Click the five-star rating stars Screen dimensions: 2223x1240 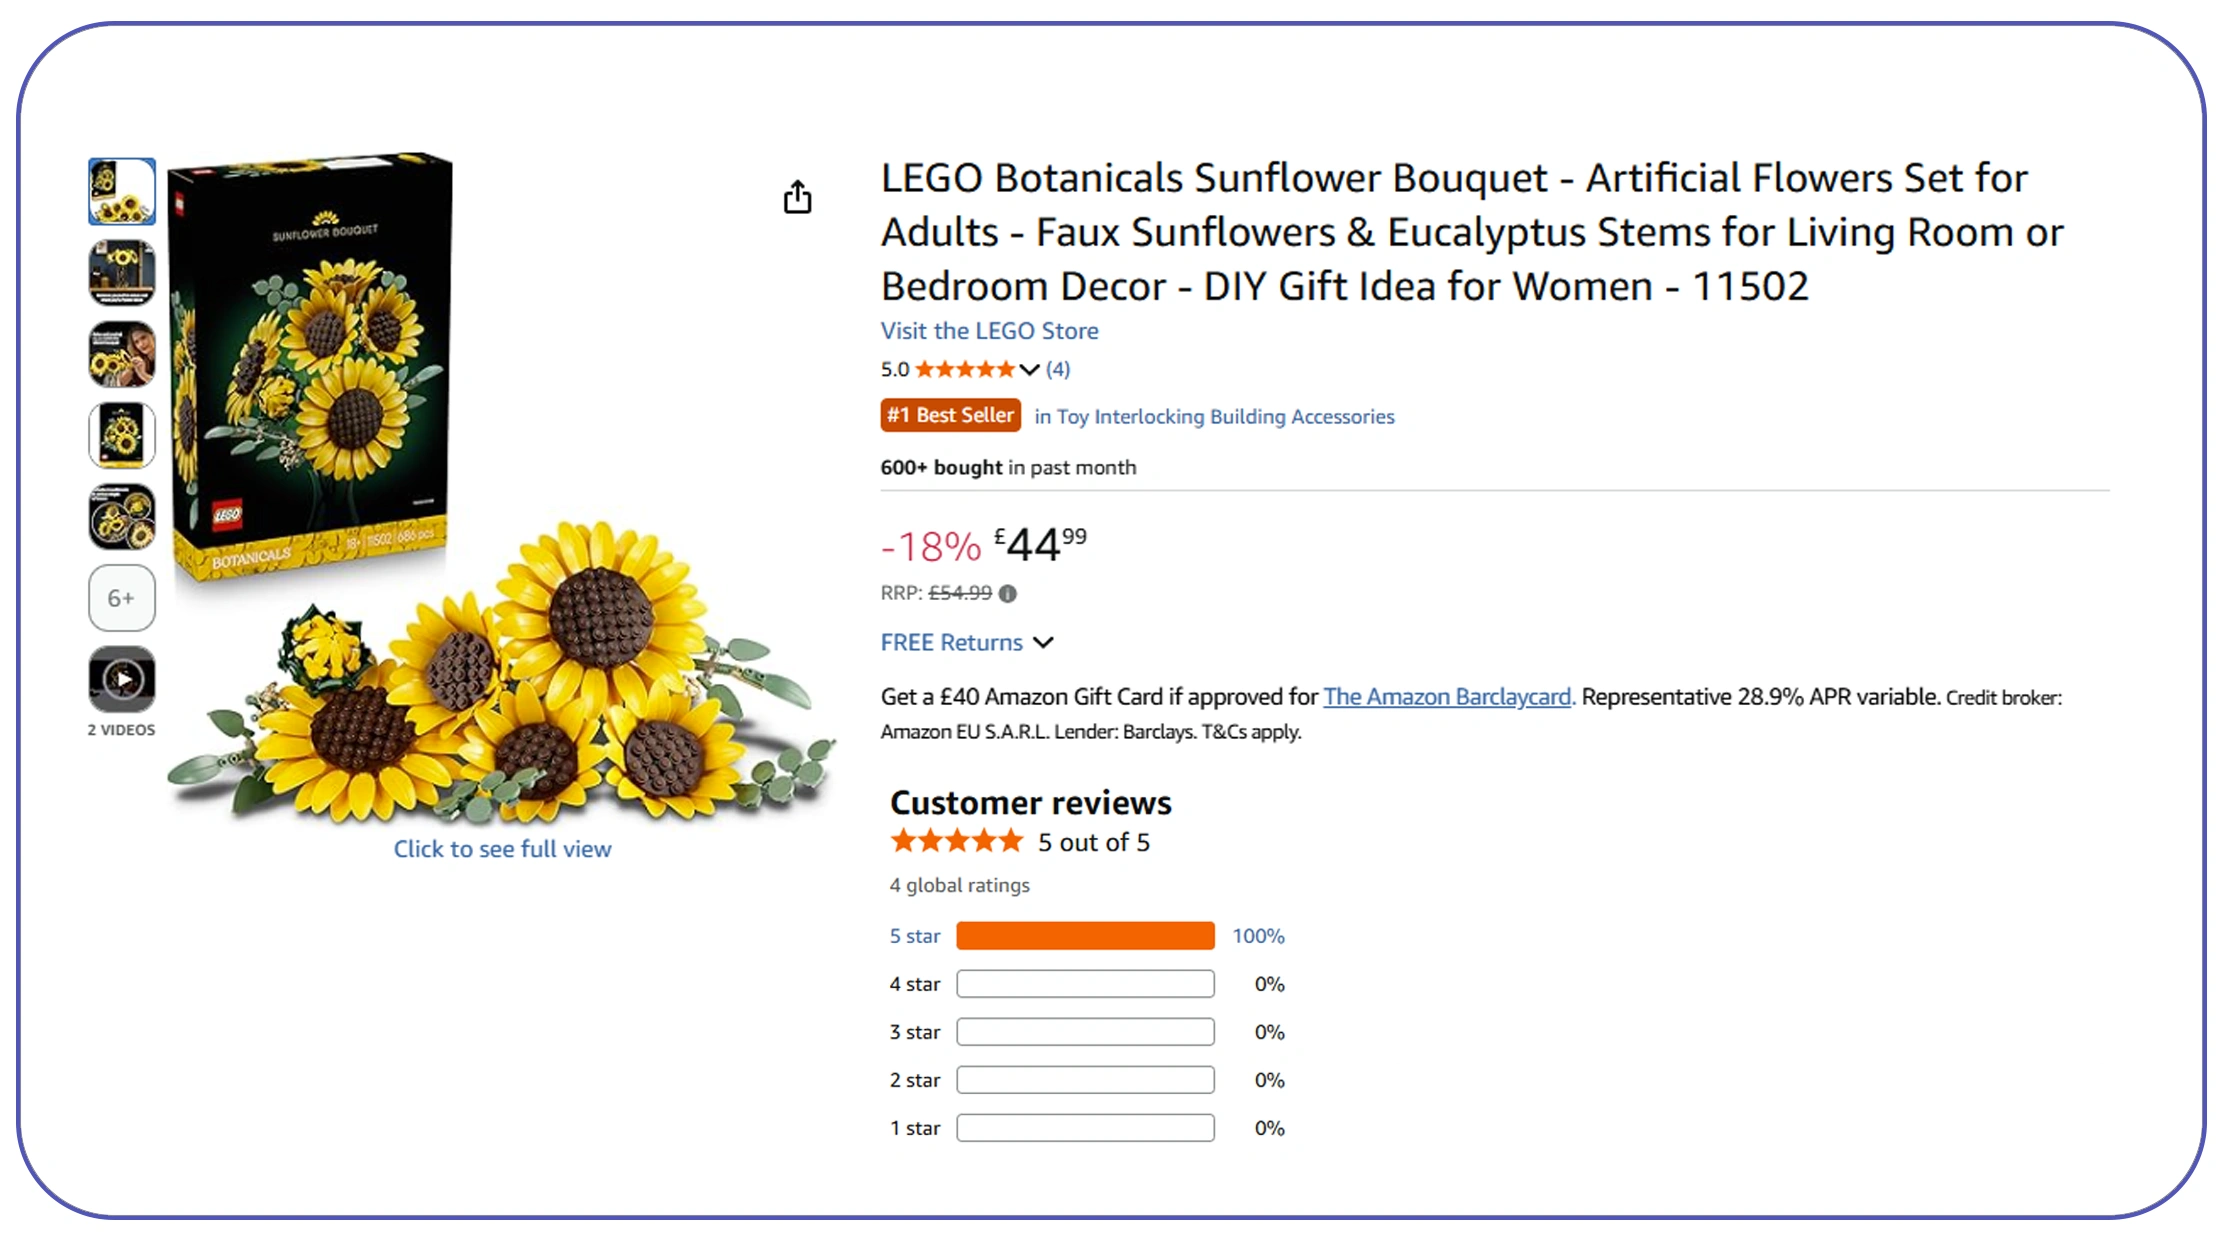pyautogui.click(x=963, y=369)
